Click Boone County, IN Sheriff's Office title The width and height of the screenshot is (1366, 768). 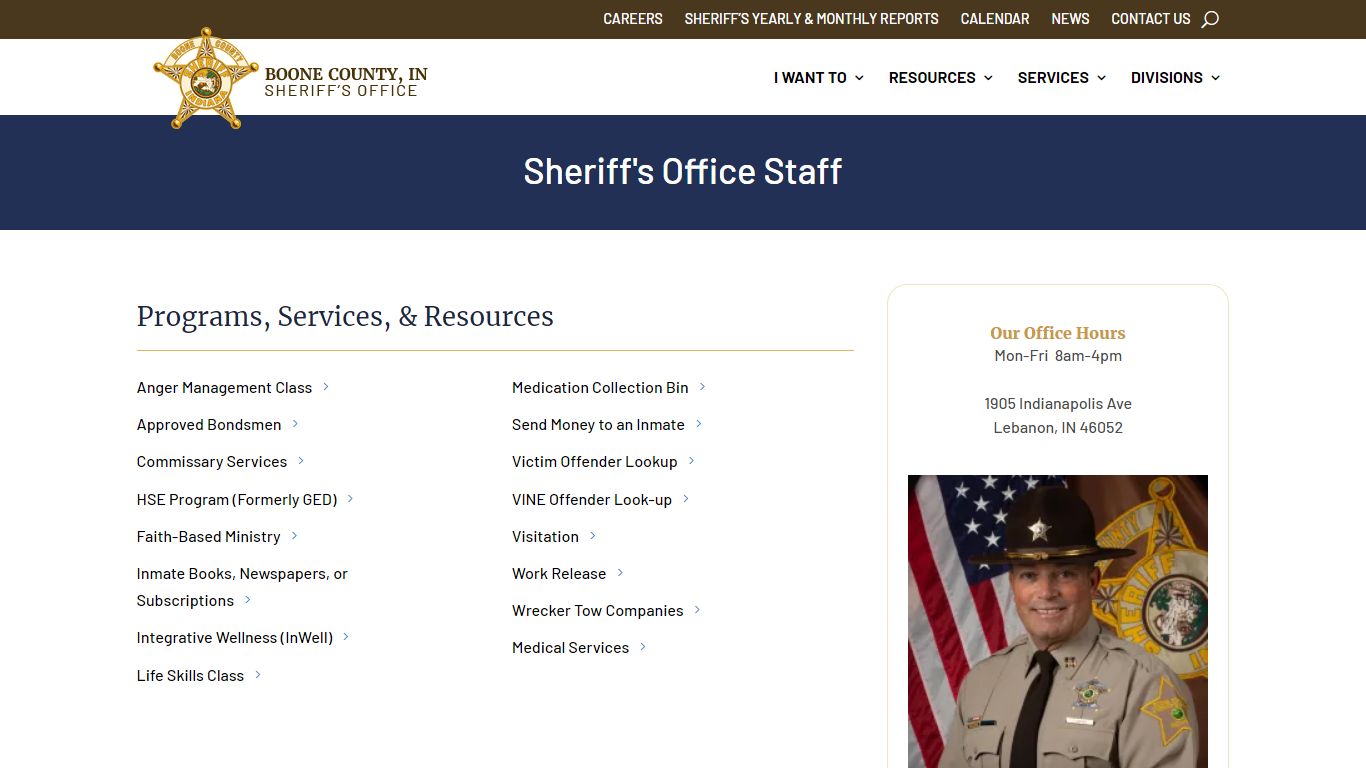coord(346,82)
